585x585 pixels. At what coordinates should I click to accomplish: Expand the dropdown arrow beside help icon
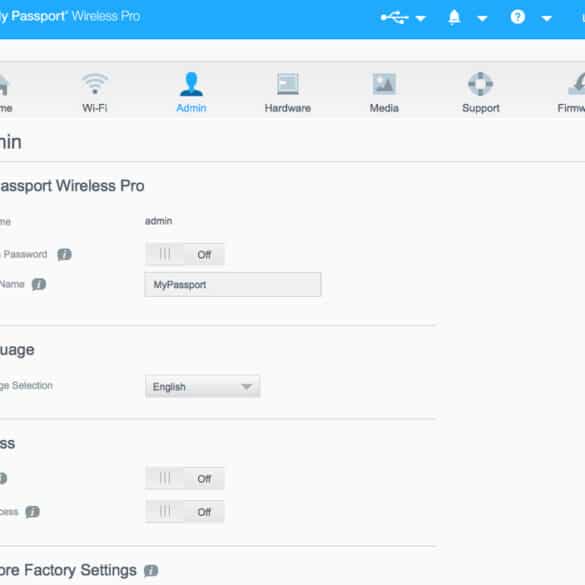547,18
